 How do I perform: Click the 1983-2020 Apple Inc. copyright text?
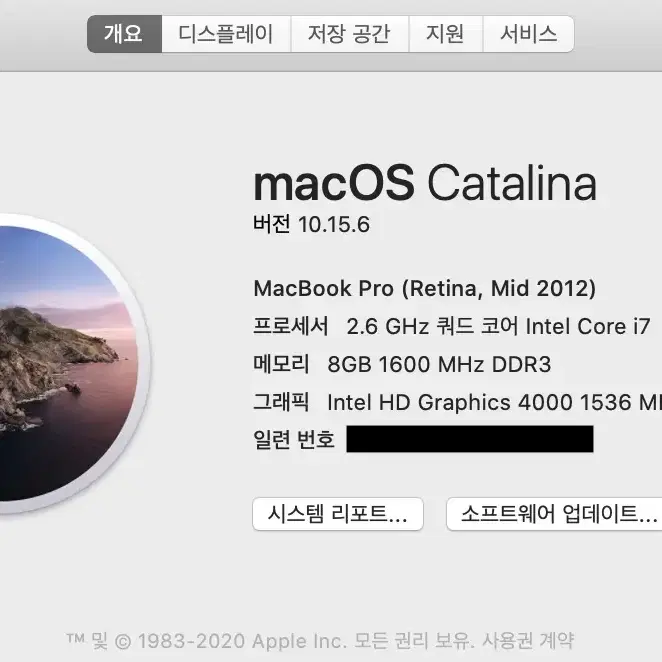click(x=242, y=641)
